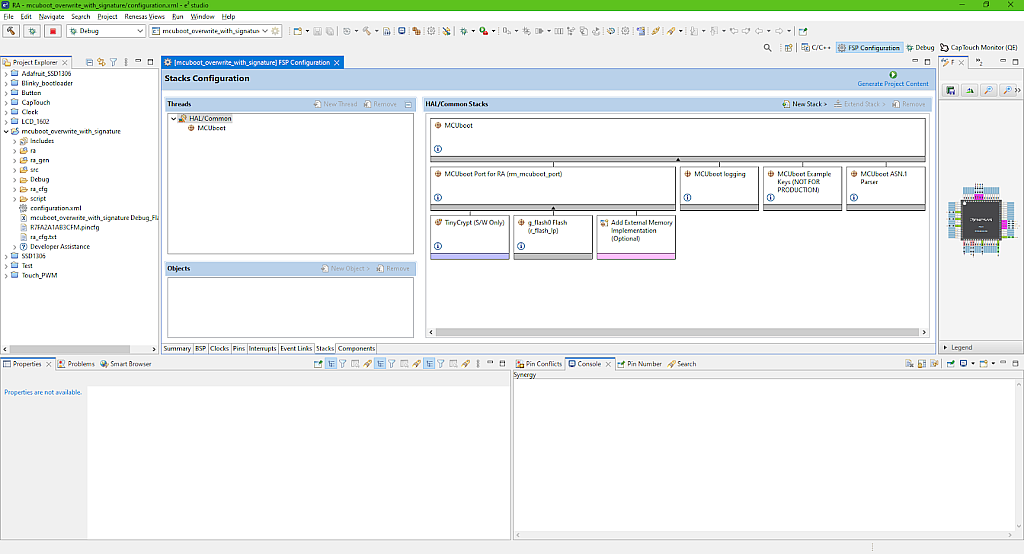Screen dimensions: 1024x554
Task: Open the CapTouch Monitor (QE) perspective
Action: pos(978,48)
